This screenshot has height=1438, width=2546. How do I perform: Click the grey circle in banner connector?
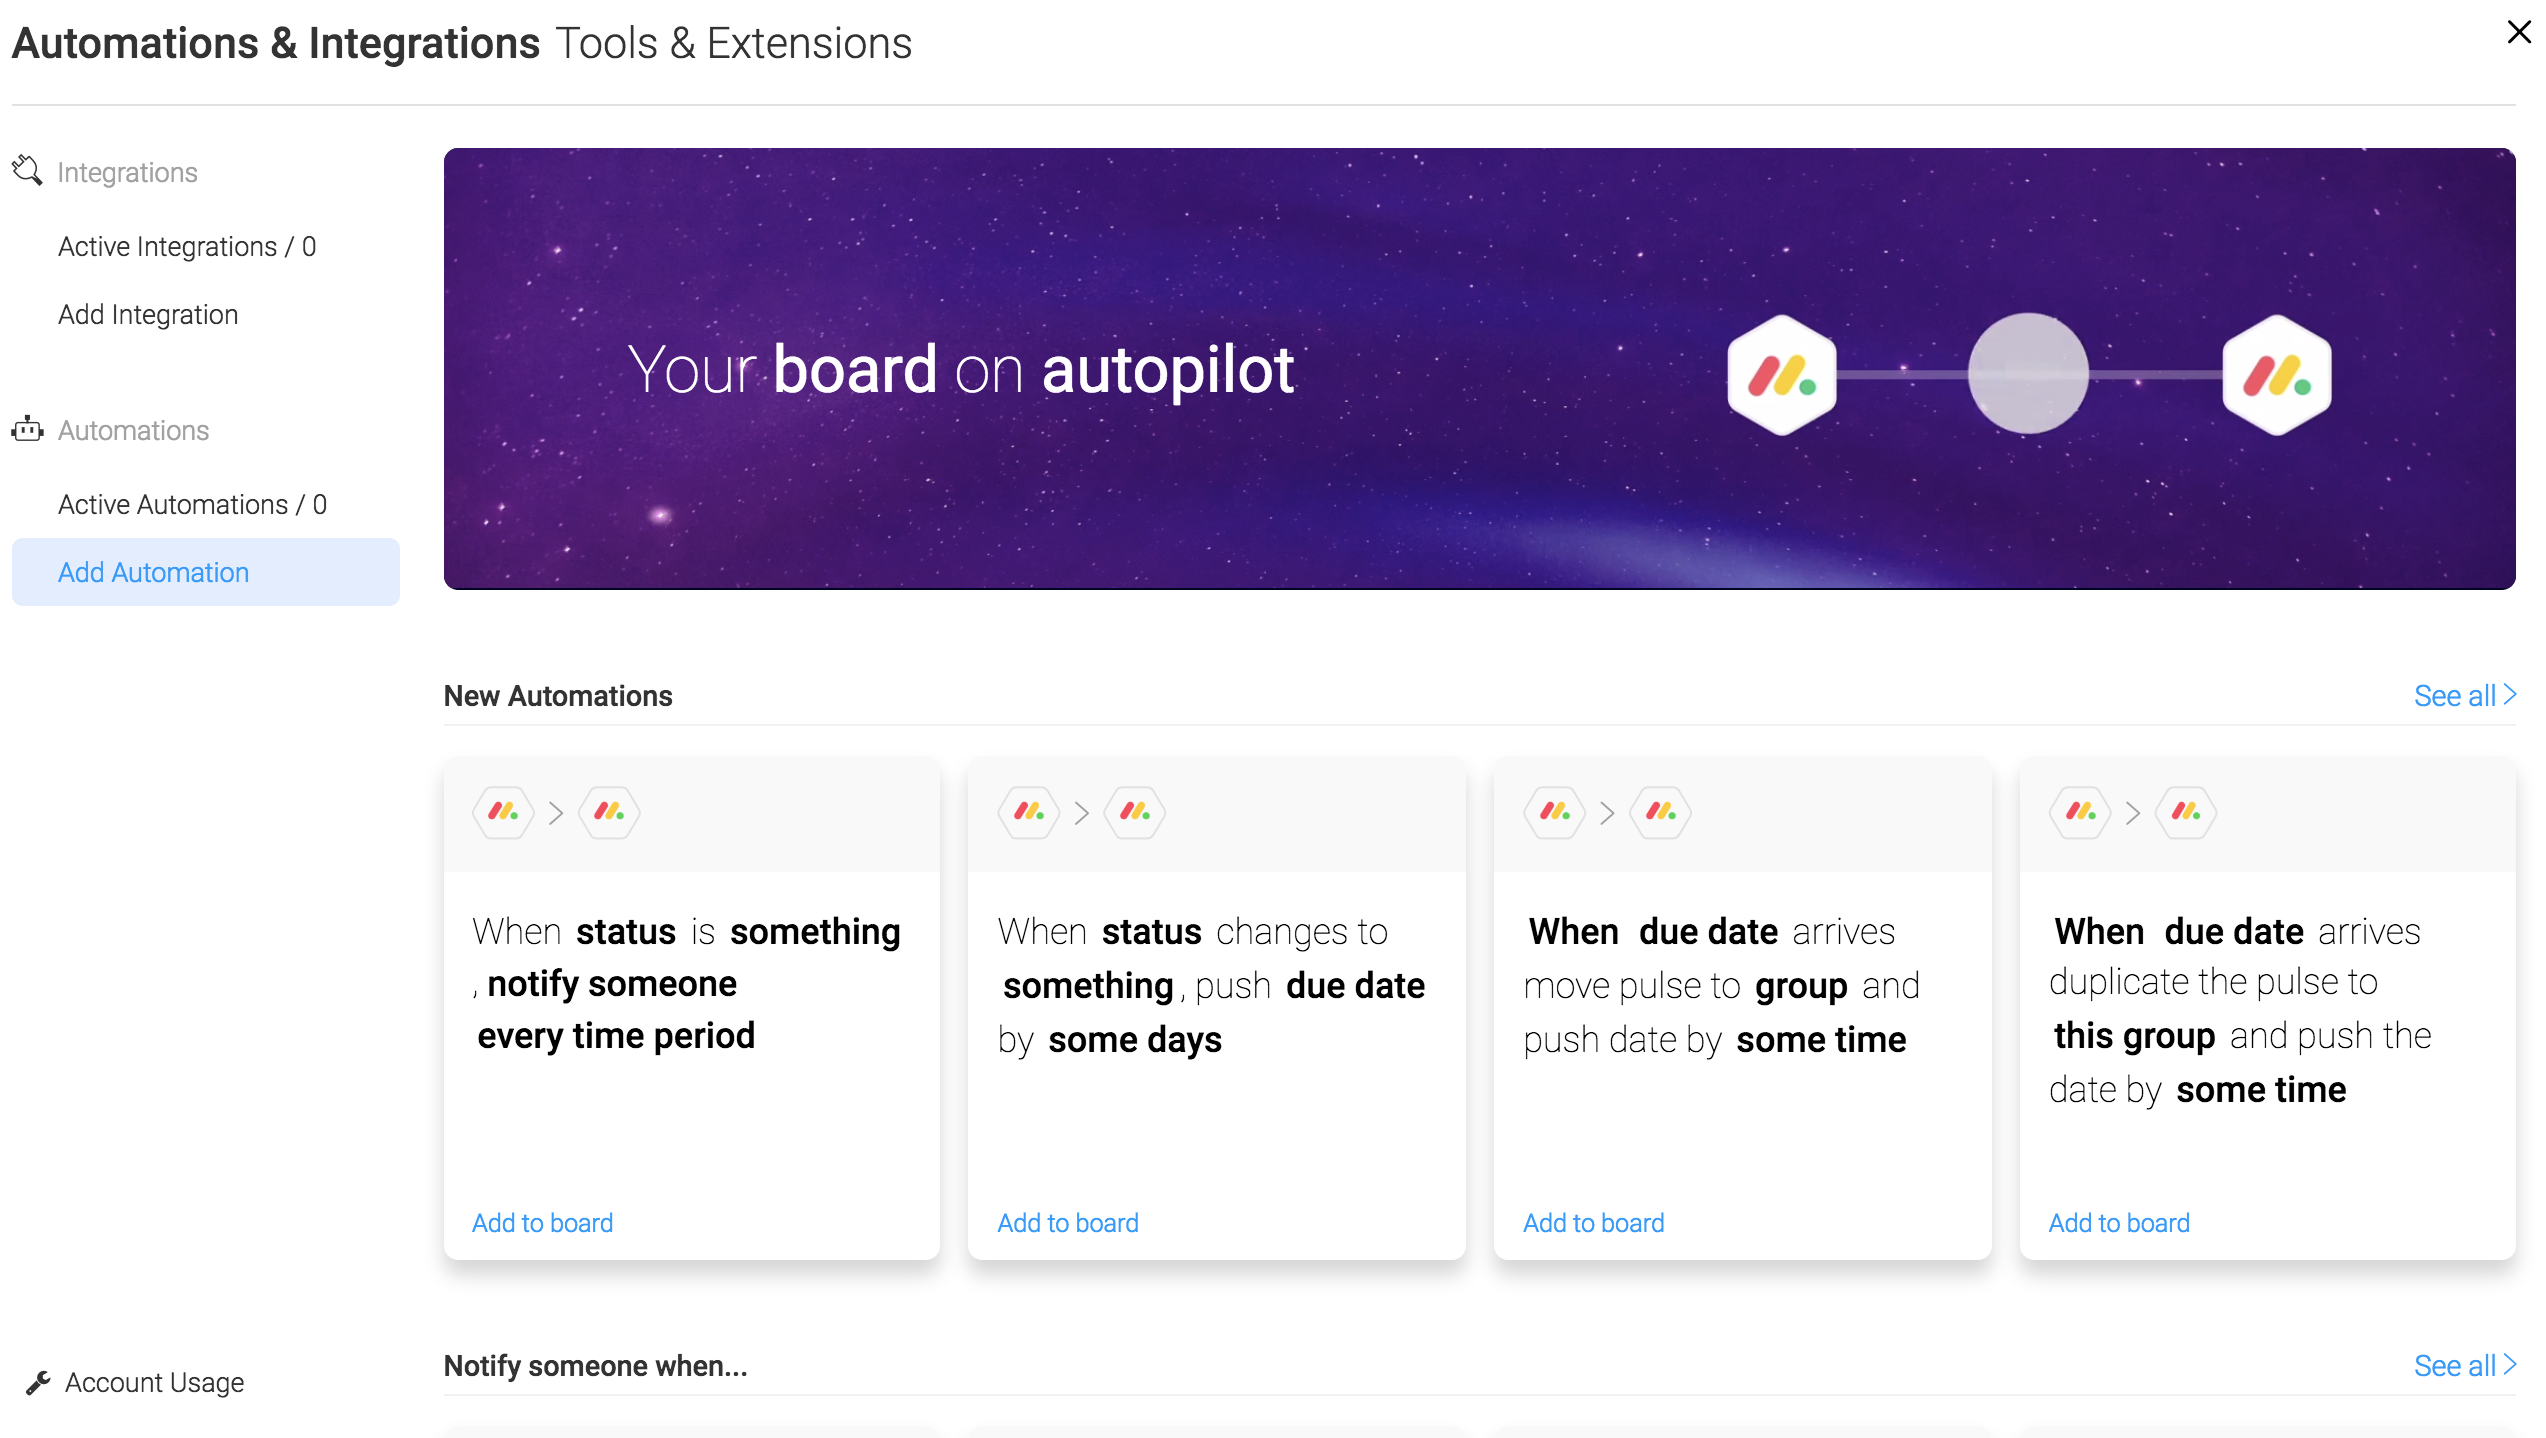(2028, 373)
